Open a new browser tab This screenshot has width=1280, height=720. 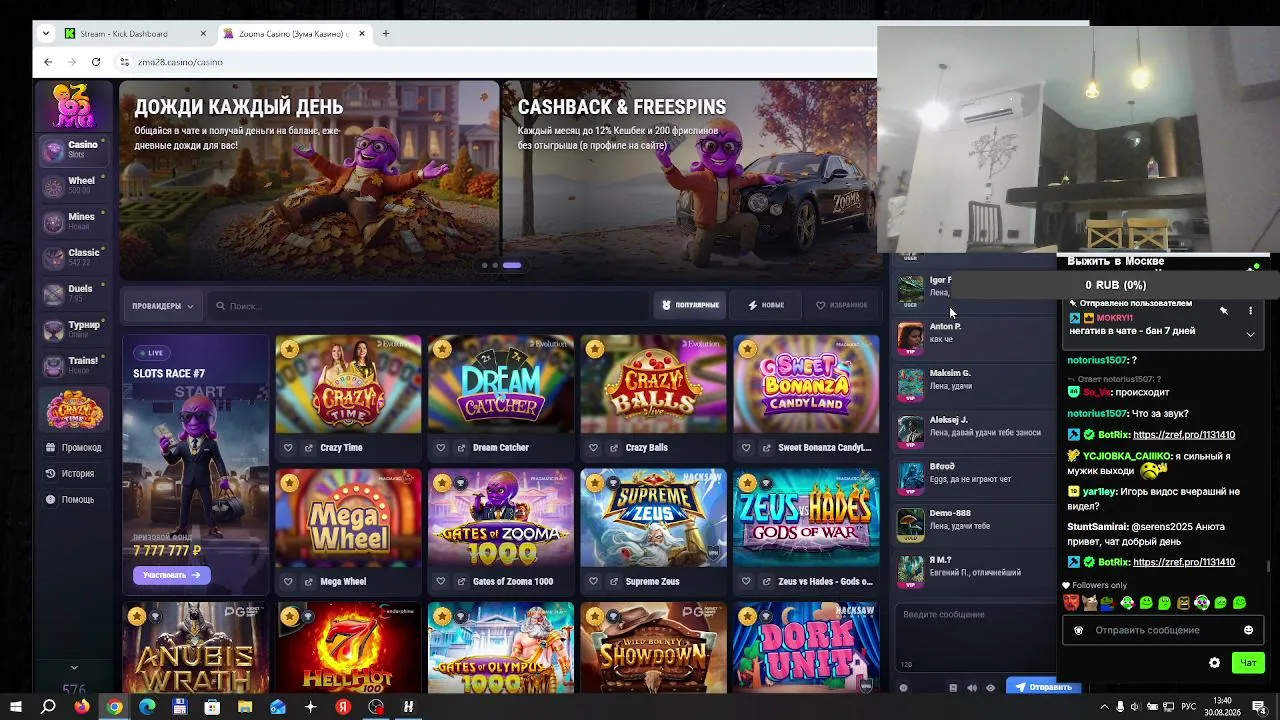(385, 34)
